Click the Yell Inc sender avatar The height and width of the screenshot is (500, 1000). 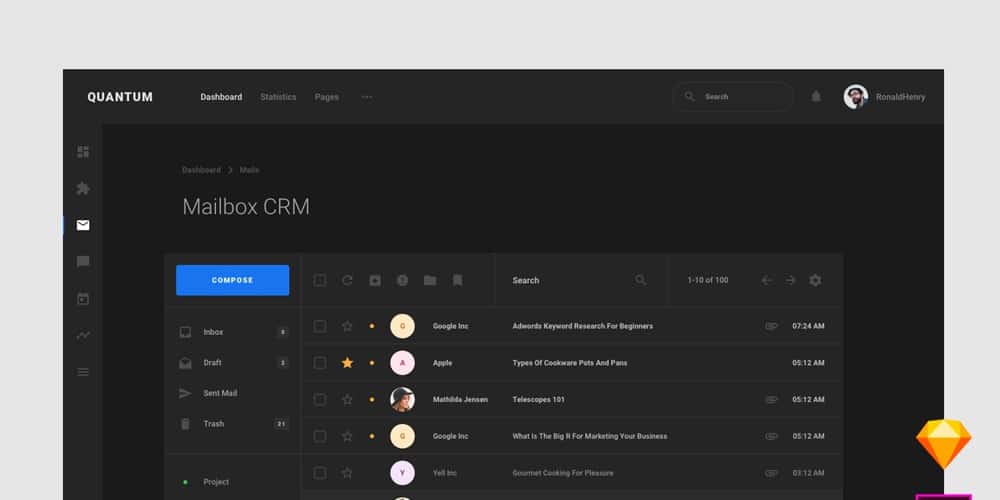[x=402, y=473]
